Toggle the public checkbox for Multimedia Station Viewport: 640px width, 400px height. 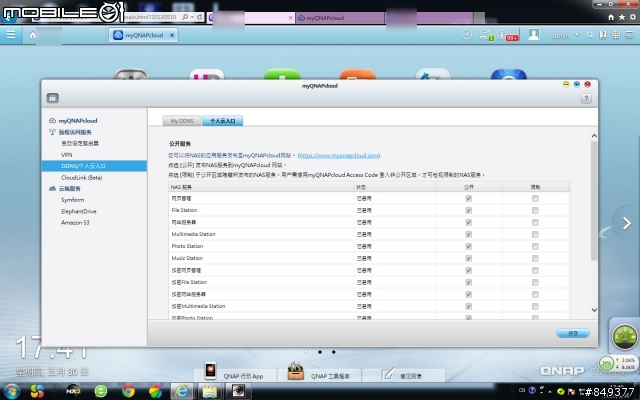click(469, 234)
